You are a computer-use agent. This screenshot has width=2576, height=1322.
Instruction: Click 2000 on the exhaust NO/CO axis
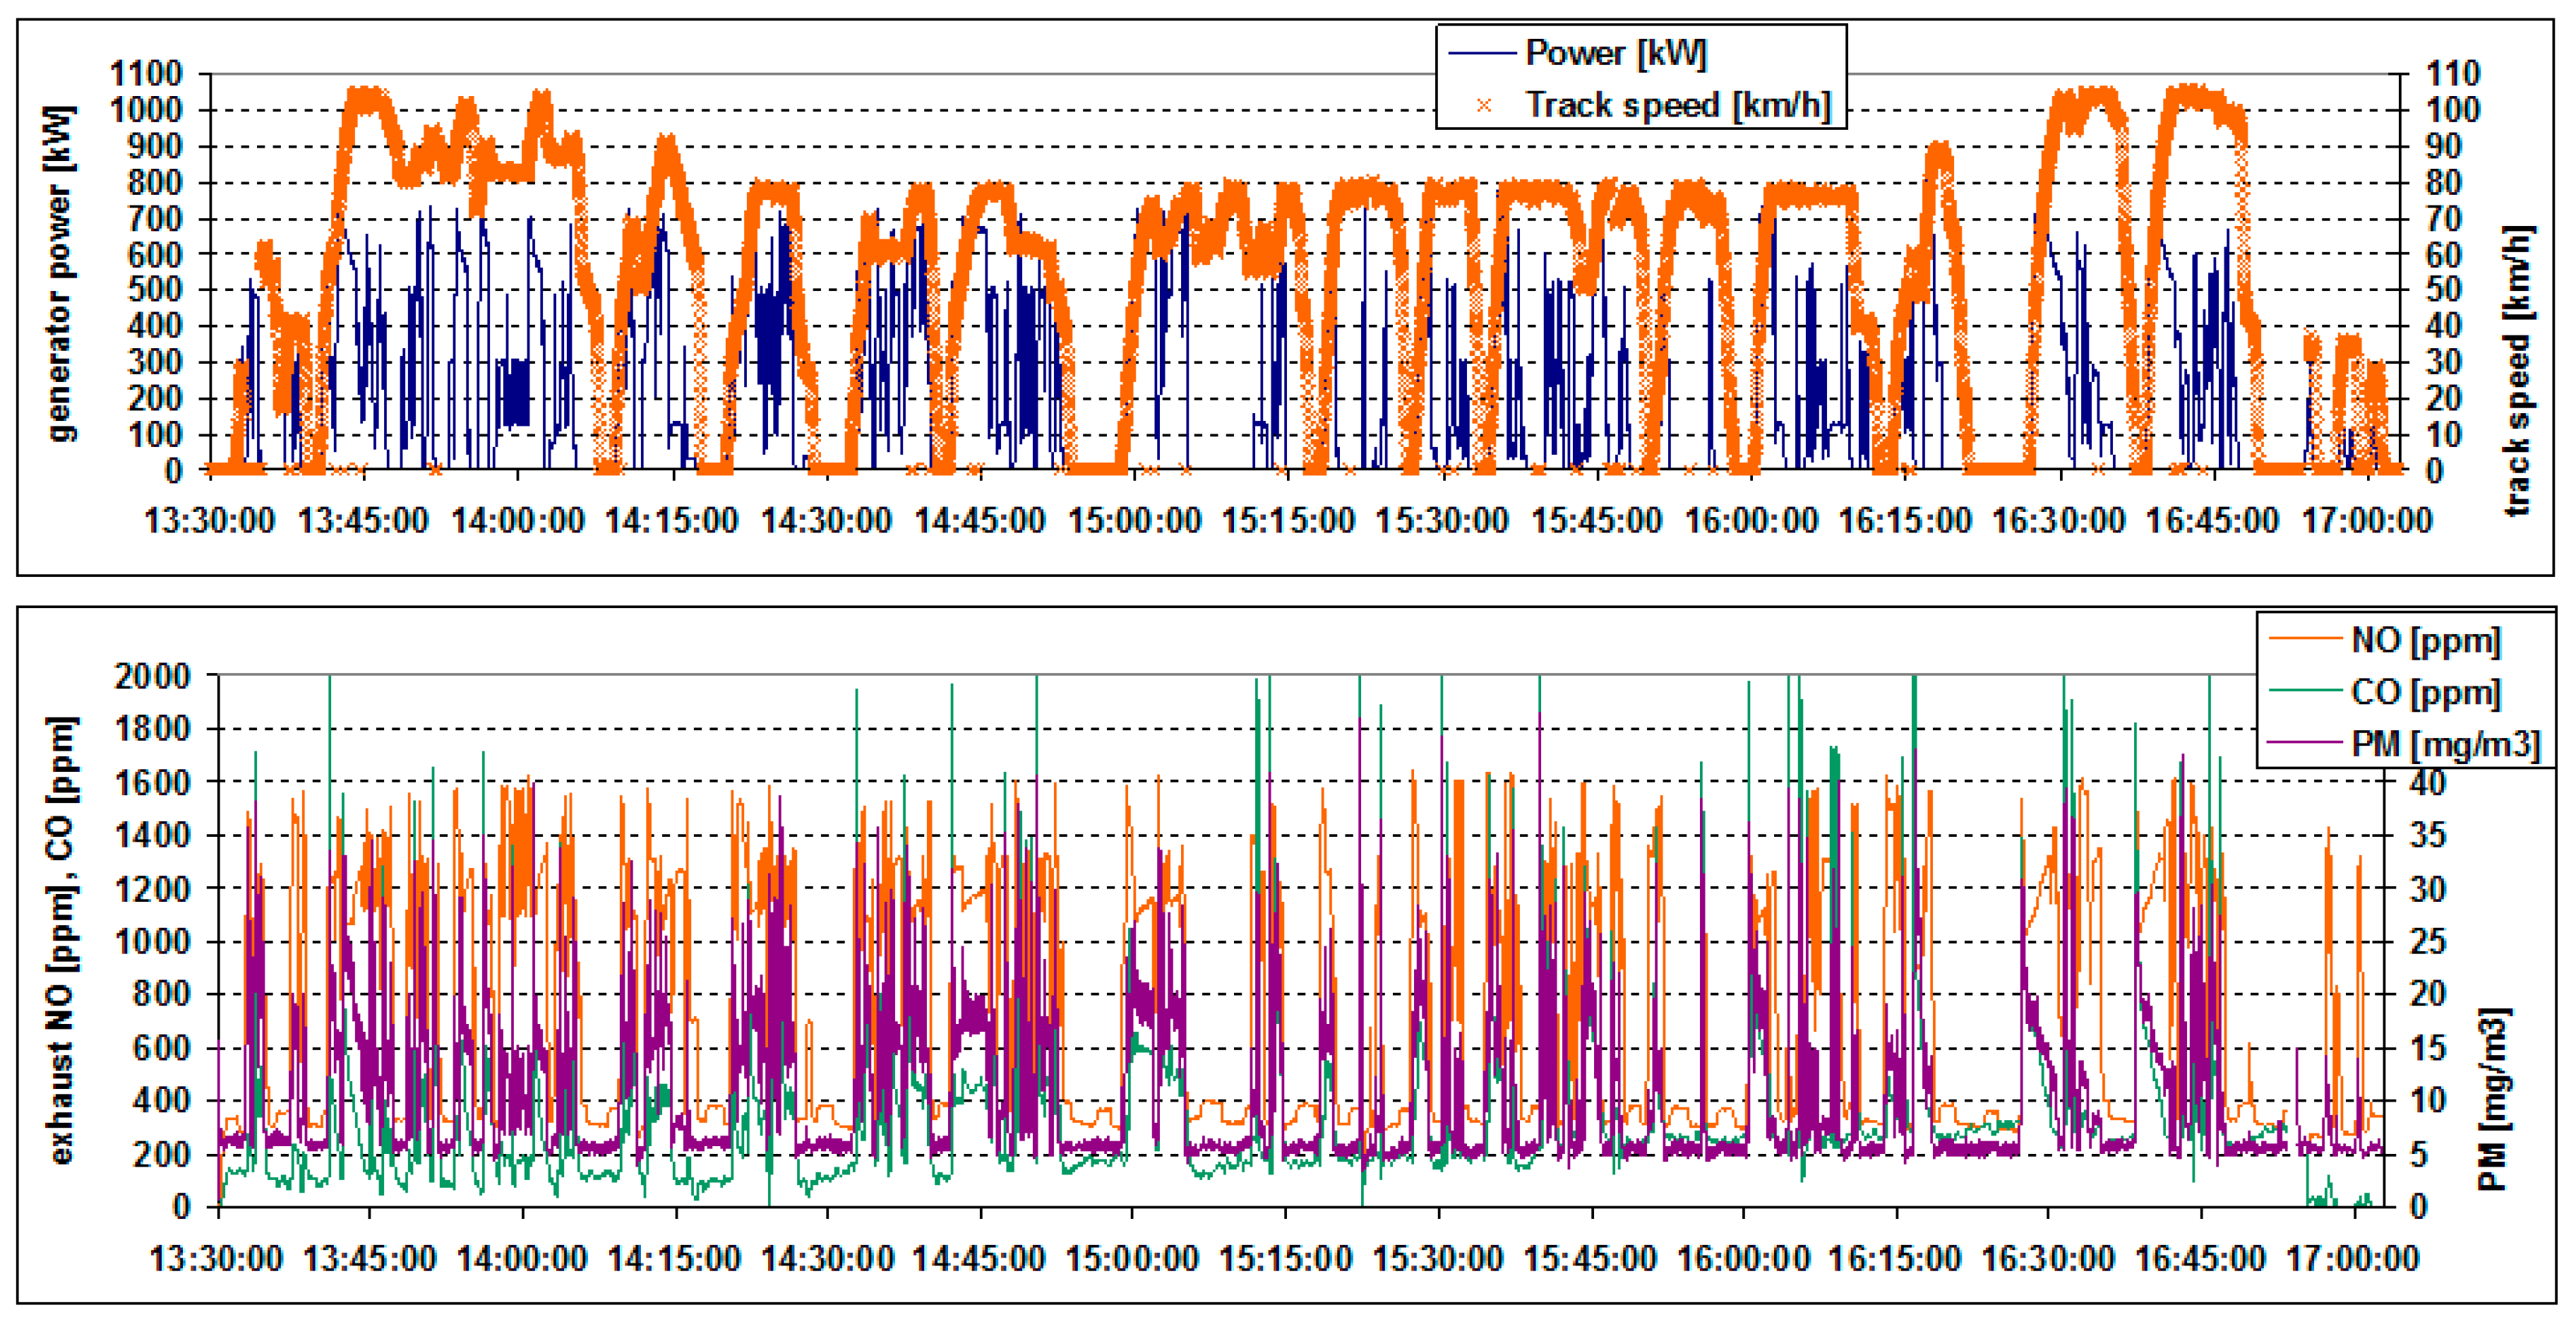pyautogui.click(x=152, y=676)
